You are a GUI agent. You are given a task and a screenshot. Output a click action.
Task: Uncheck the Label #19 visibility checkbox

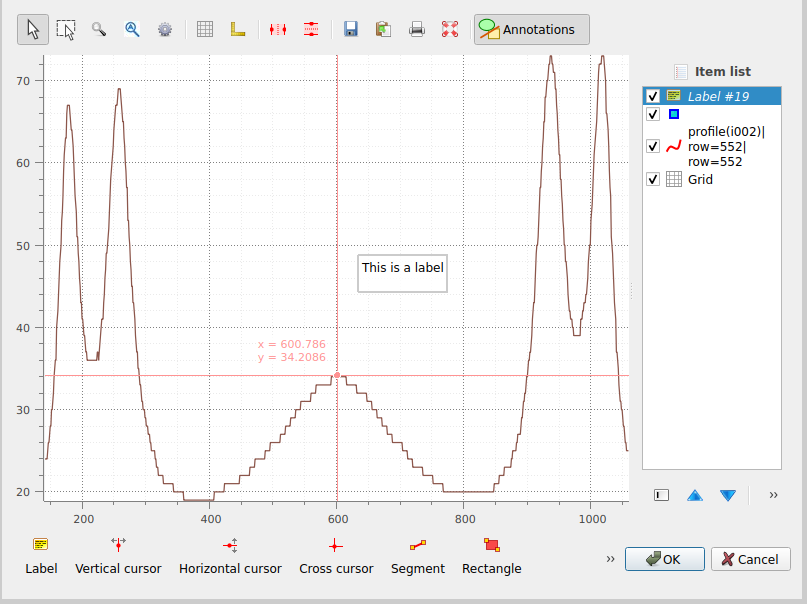tap(653, 96)
